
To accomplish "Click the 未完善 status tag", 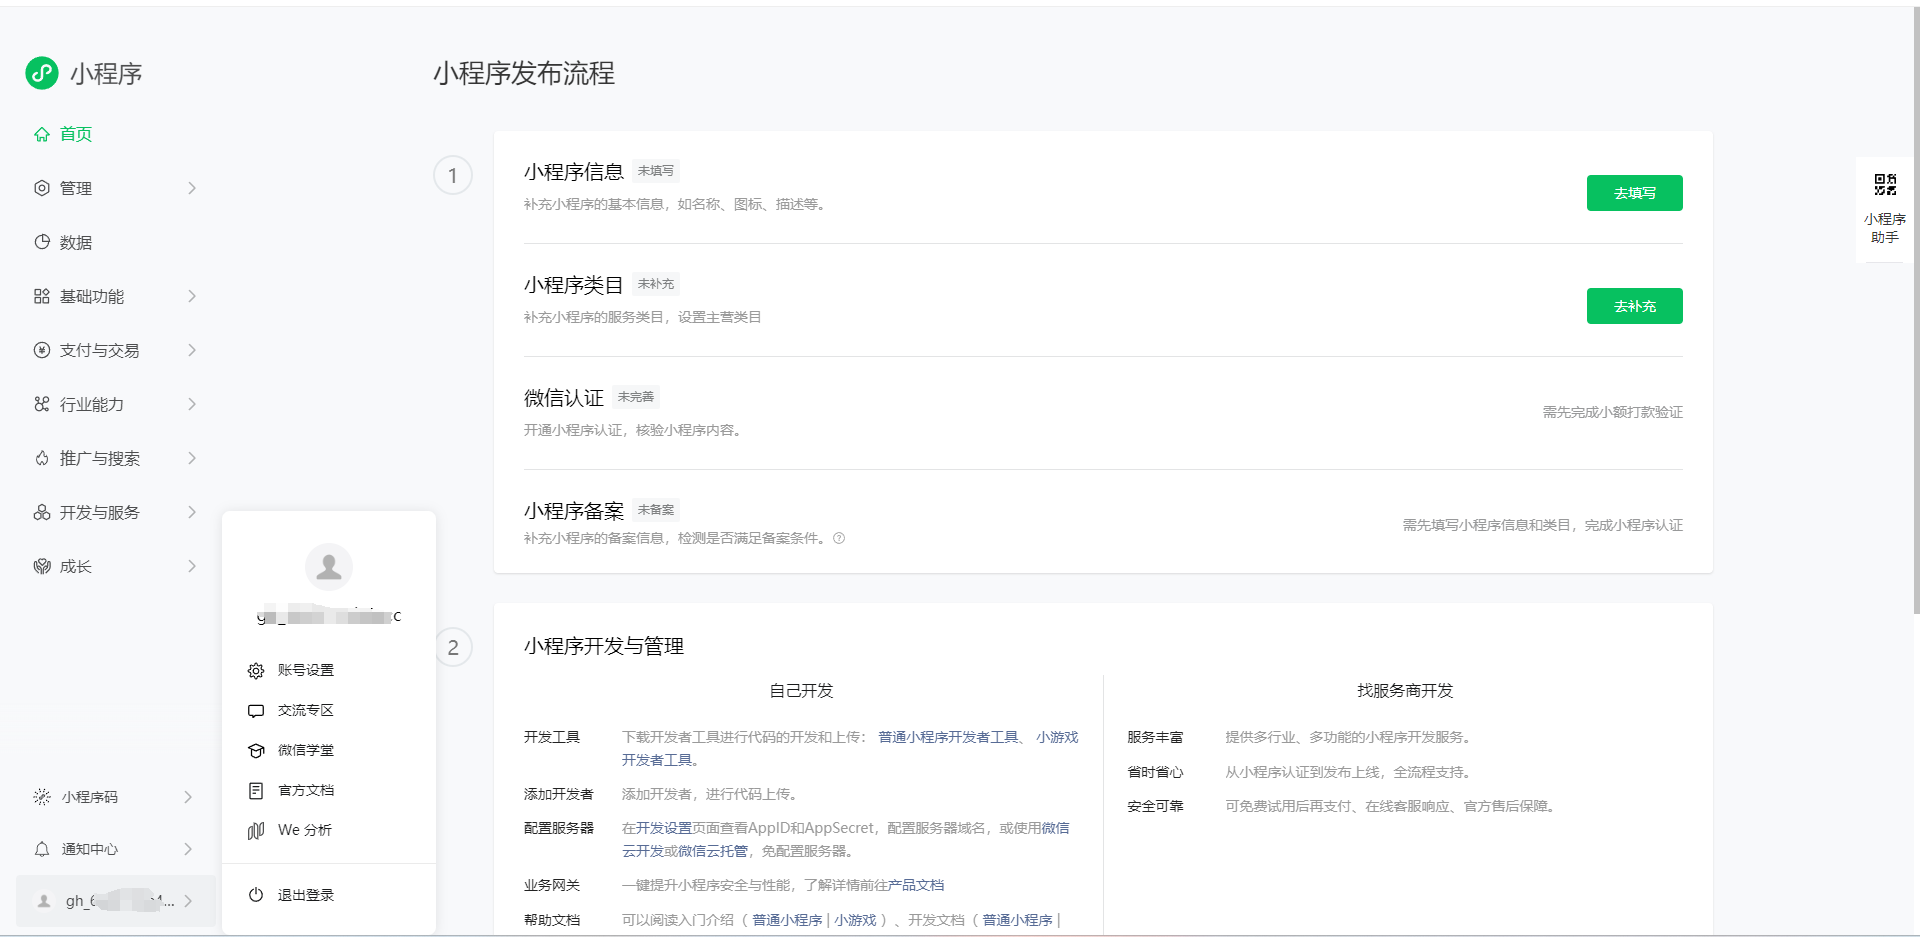I will [636, 397].
